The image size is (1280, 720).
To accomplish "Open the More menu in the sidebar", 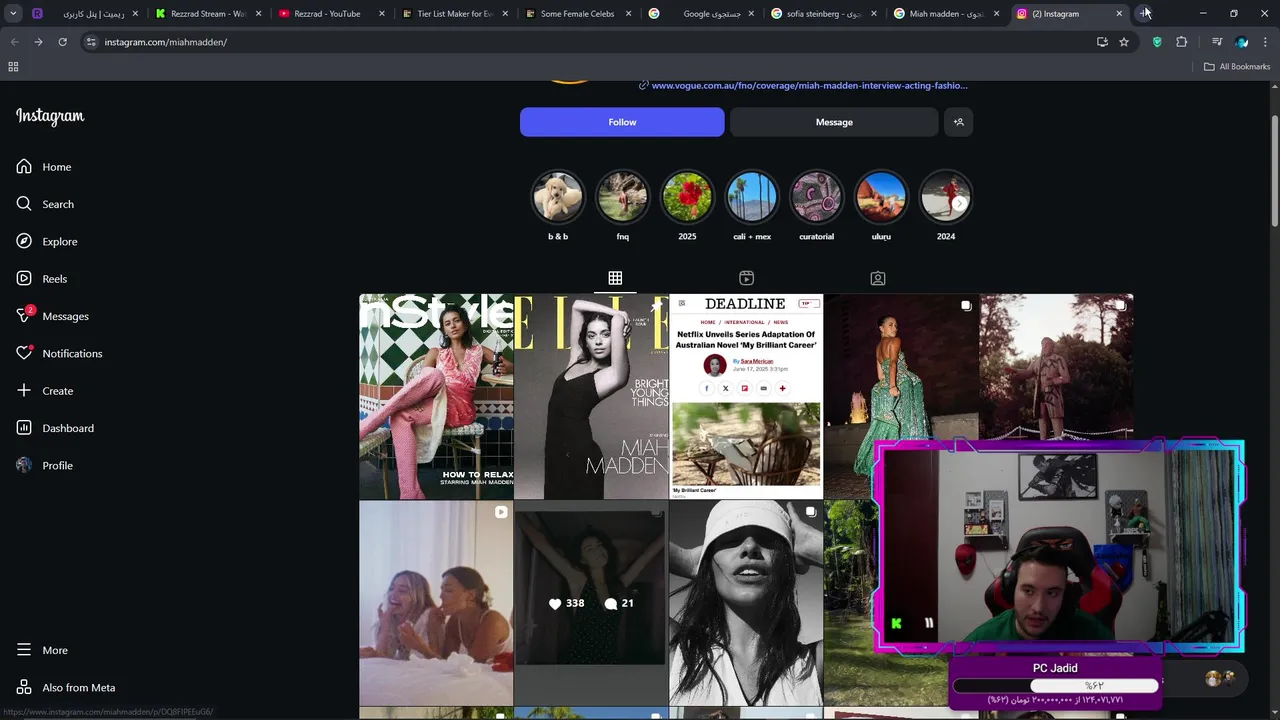I will pos(42,650).
